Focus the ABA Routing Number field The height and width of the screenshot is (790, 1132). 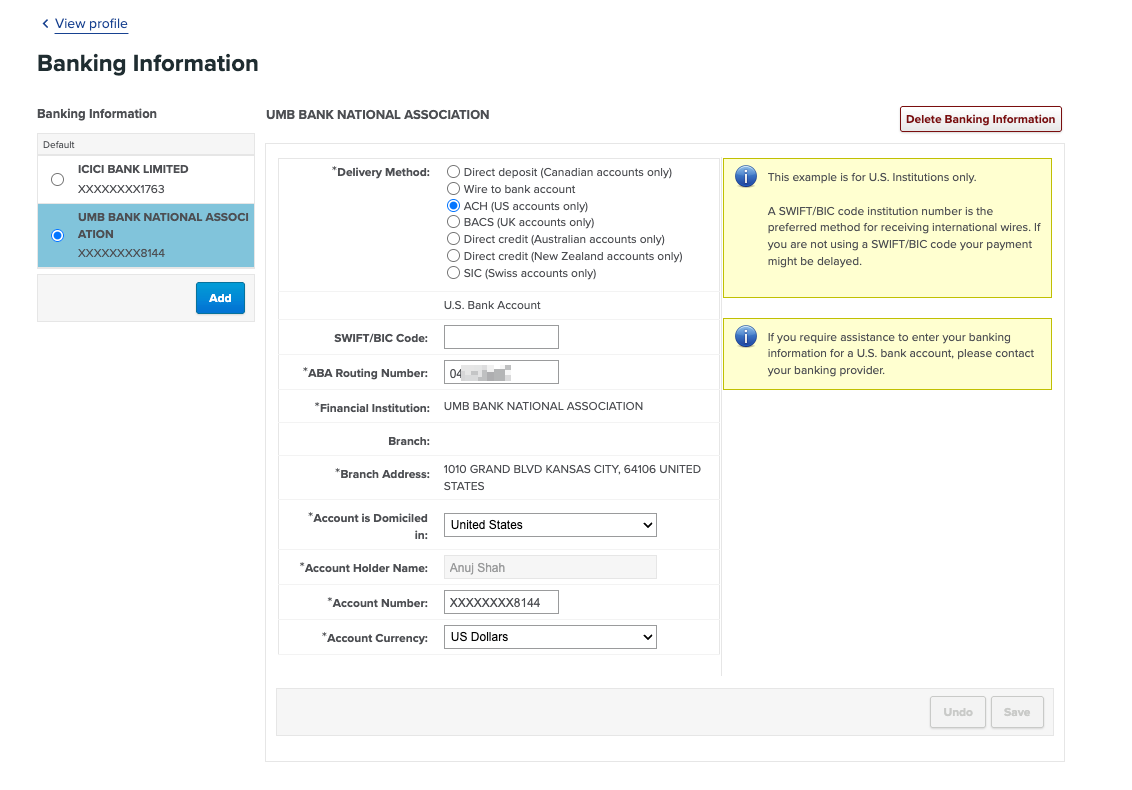(501, 373)
